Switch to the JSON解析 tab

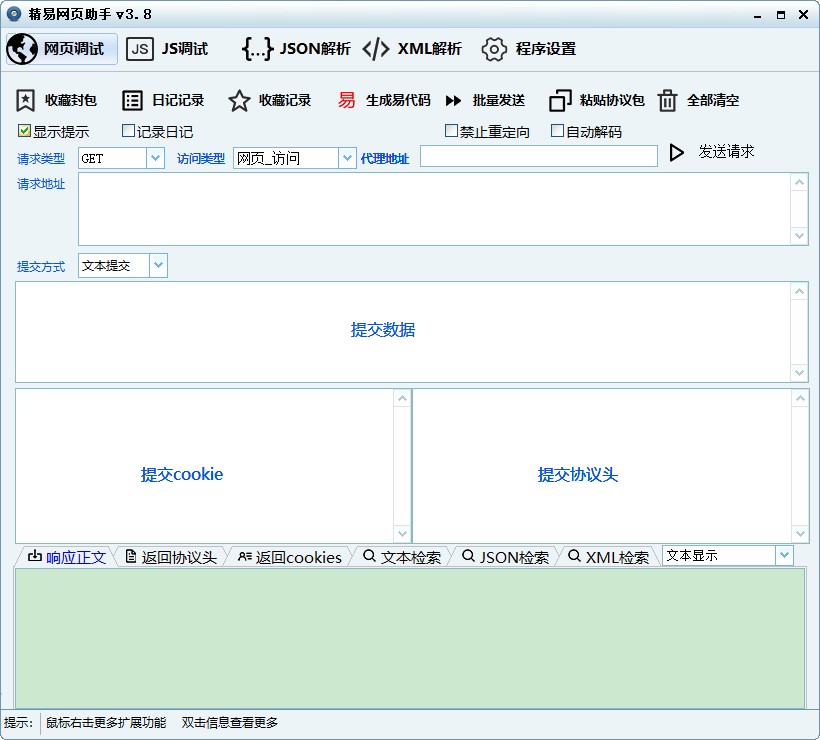(x=296, y=49)
